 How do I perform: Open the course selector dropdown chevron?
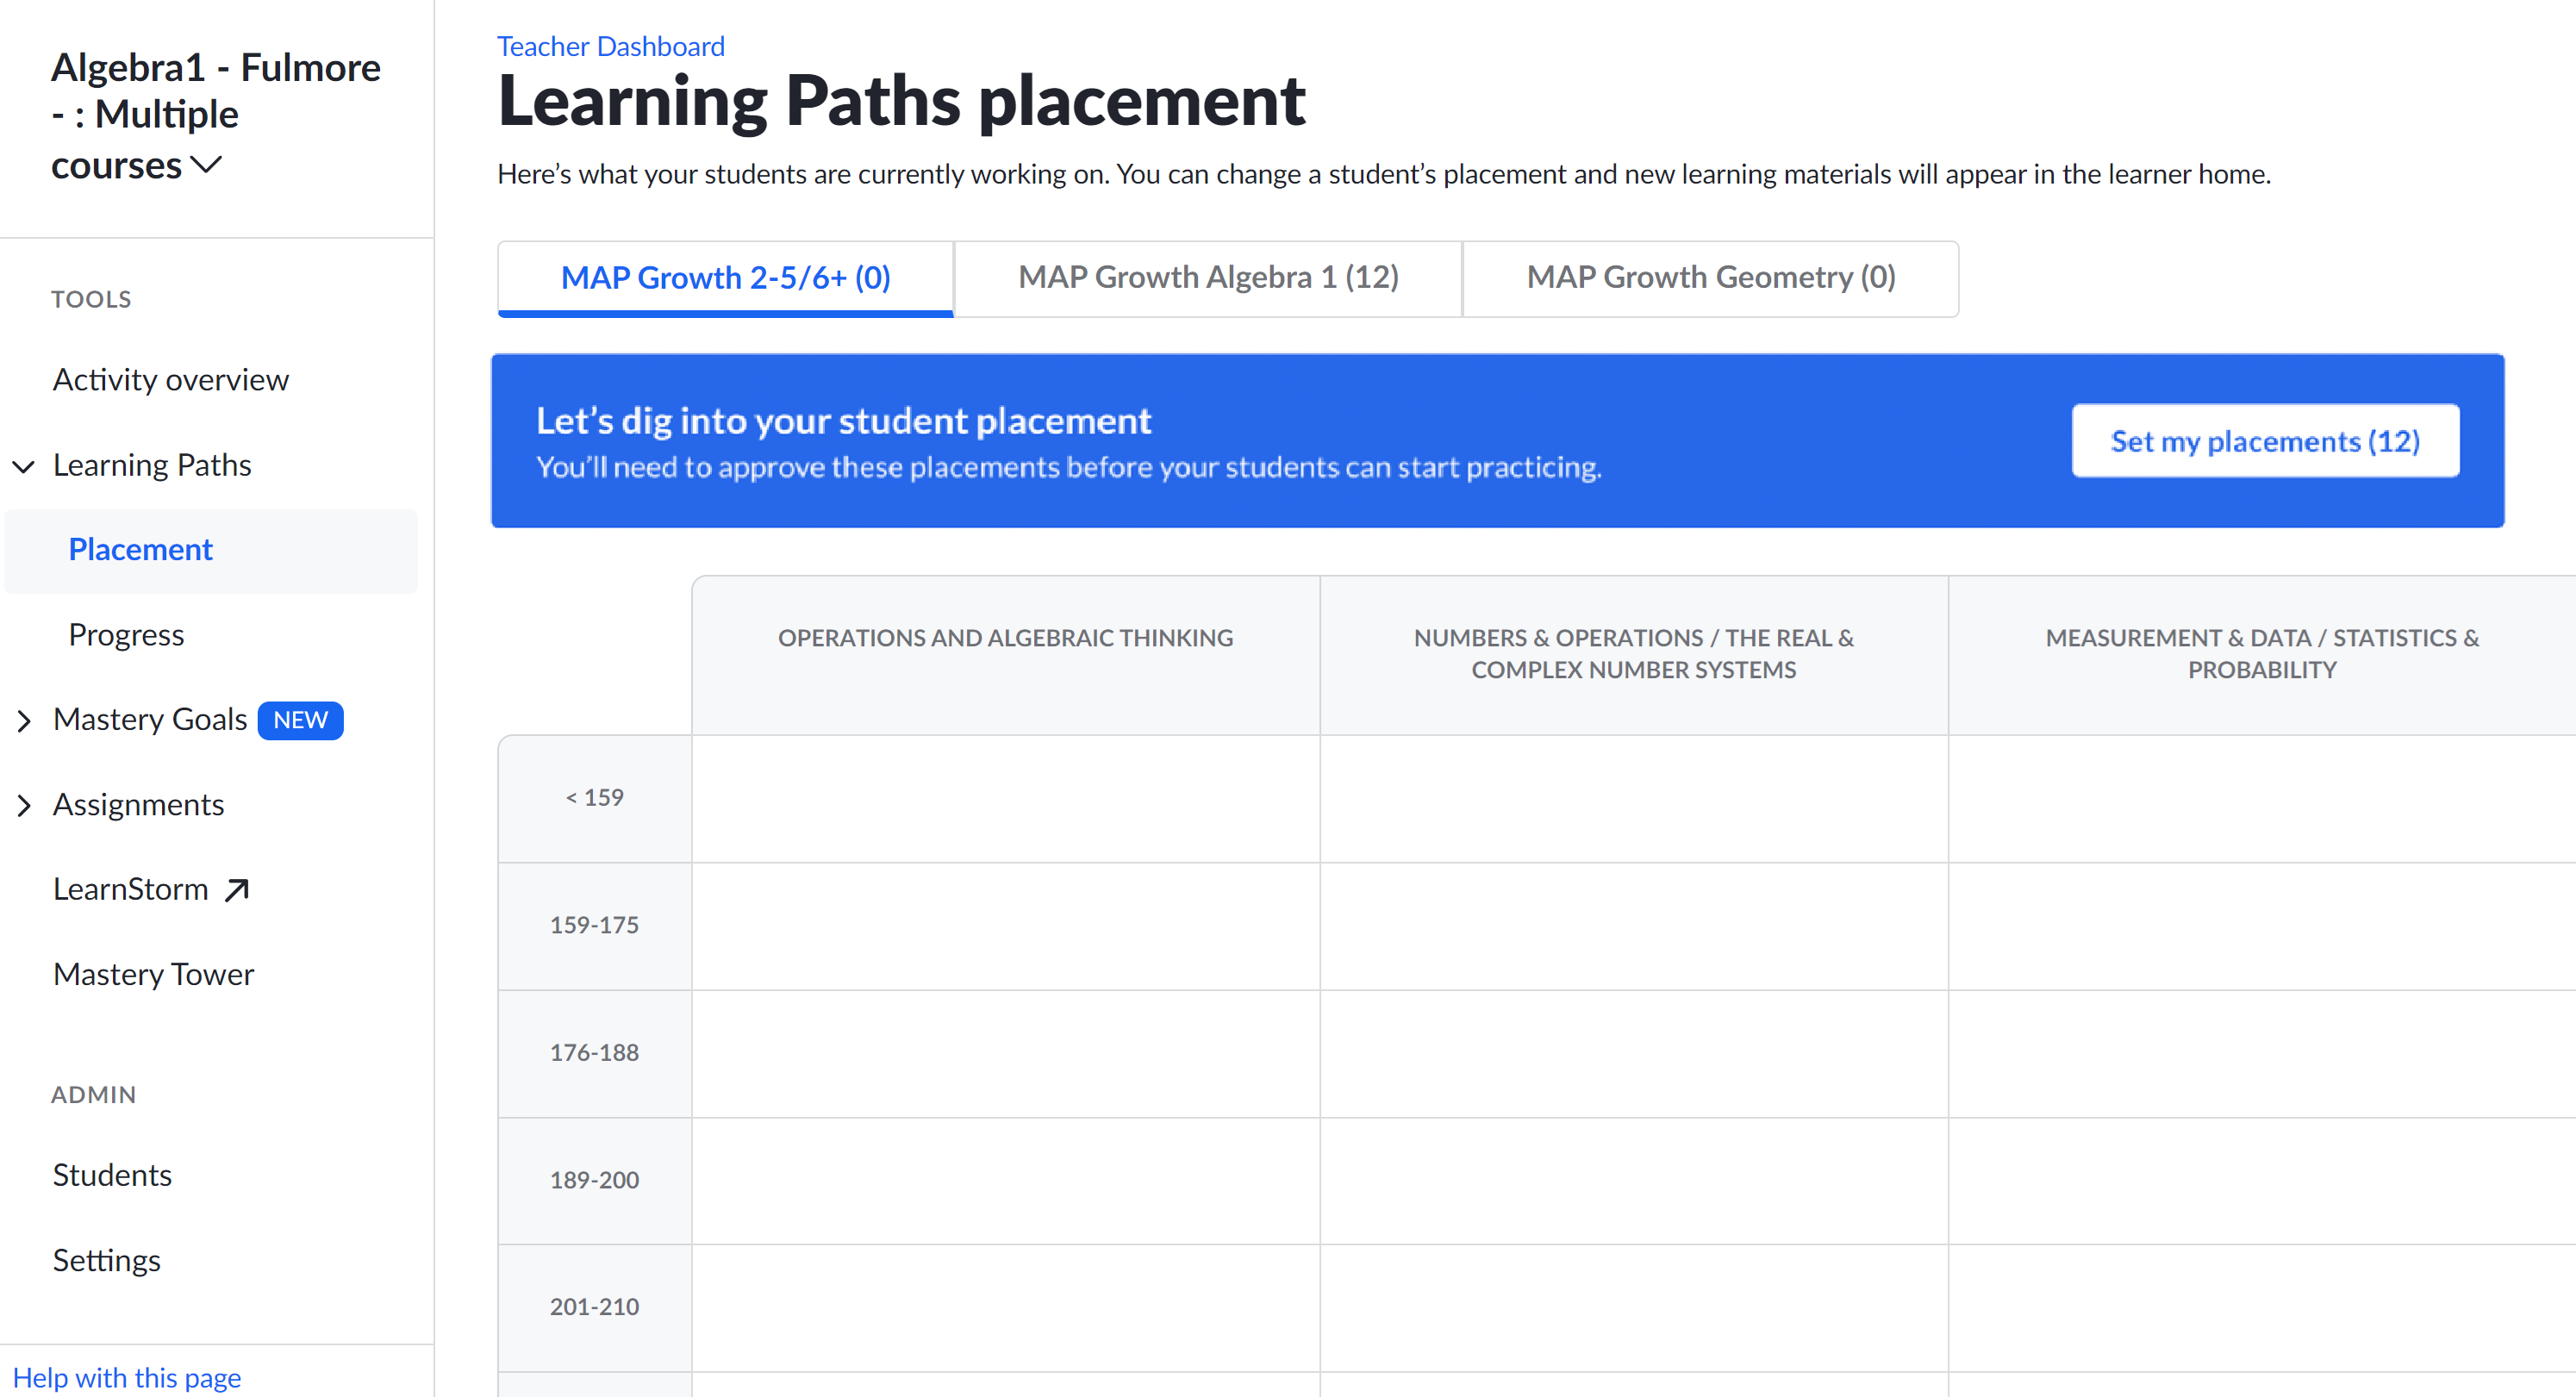(206, 165)
